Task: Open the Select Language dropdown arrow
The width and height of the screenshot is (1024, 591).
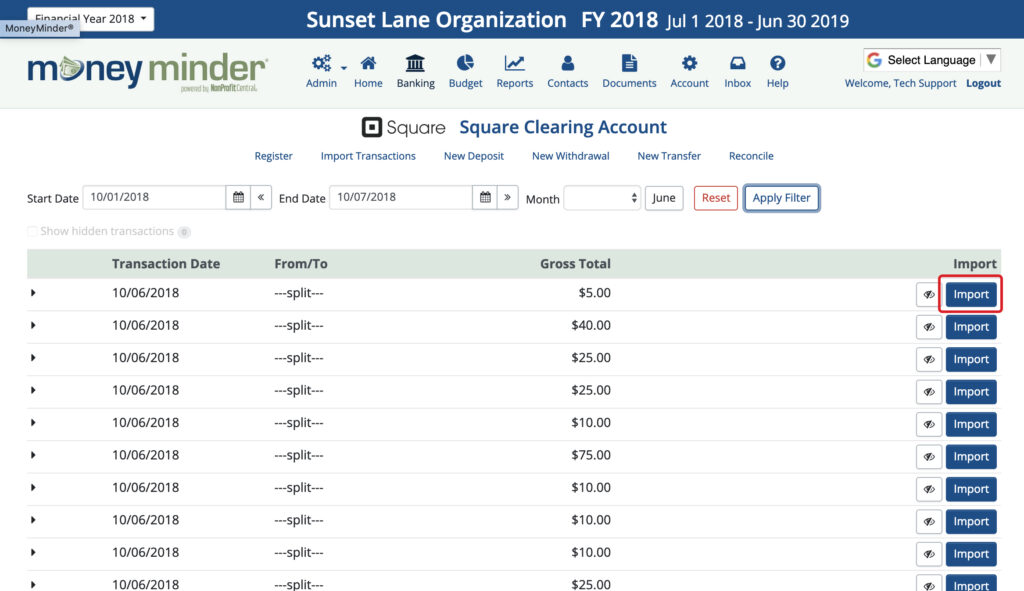Action: tap(991, 59)
